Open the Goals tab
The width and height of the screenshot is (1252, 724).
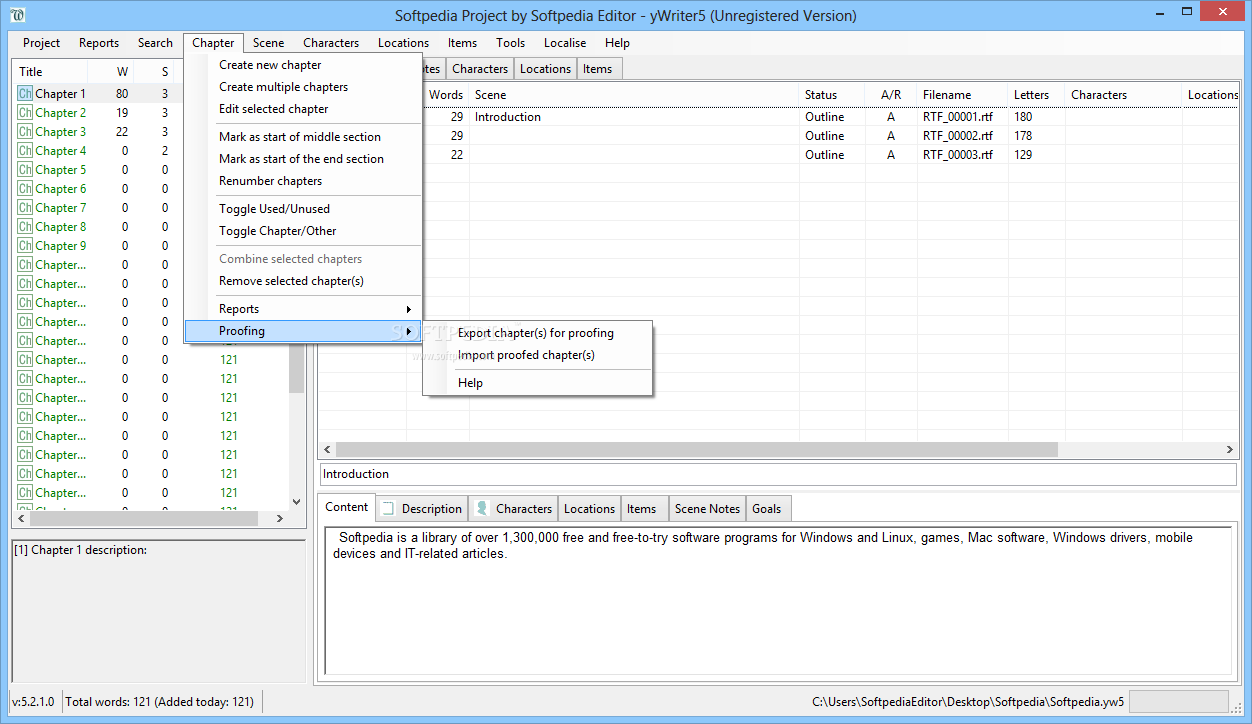[767, 509]
